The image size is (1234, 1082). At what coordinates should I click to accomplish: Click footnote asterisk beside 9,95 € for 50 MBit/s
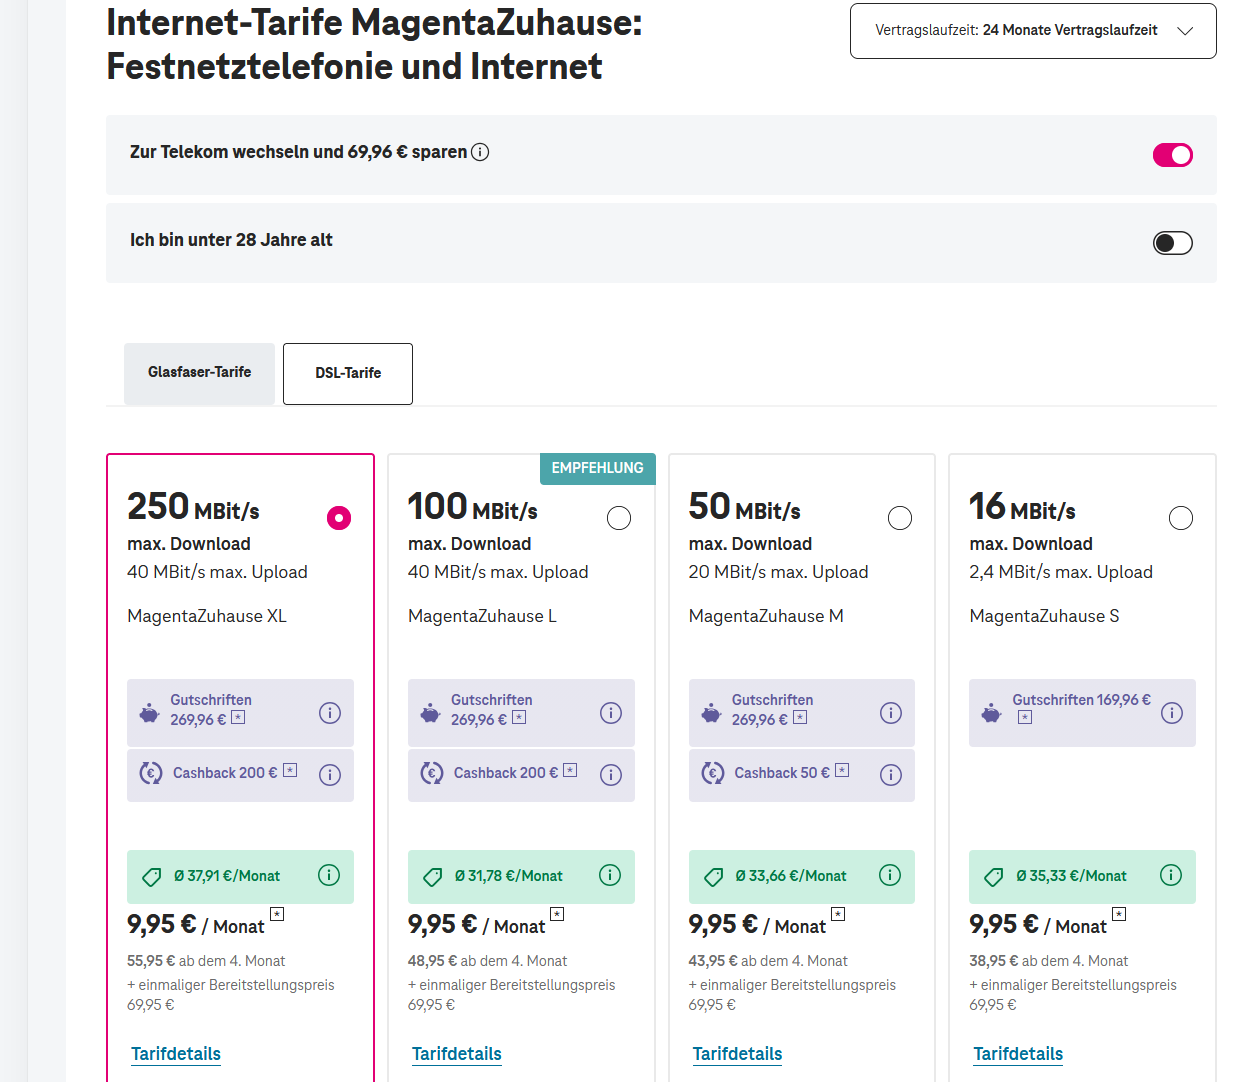(x=839, y=914)
